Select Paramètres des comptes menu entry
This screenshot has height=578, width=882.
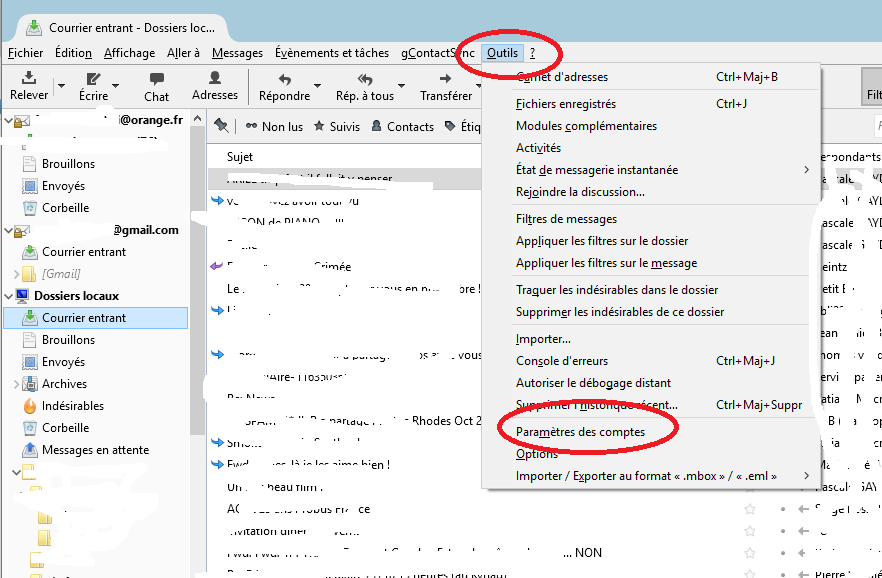click(x=580, y=432)
